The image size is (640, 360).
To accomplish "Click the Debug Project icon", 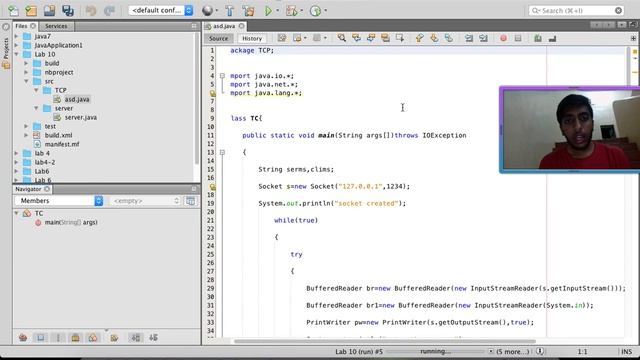I will click(291, 11).
